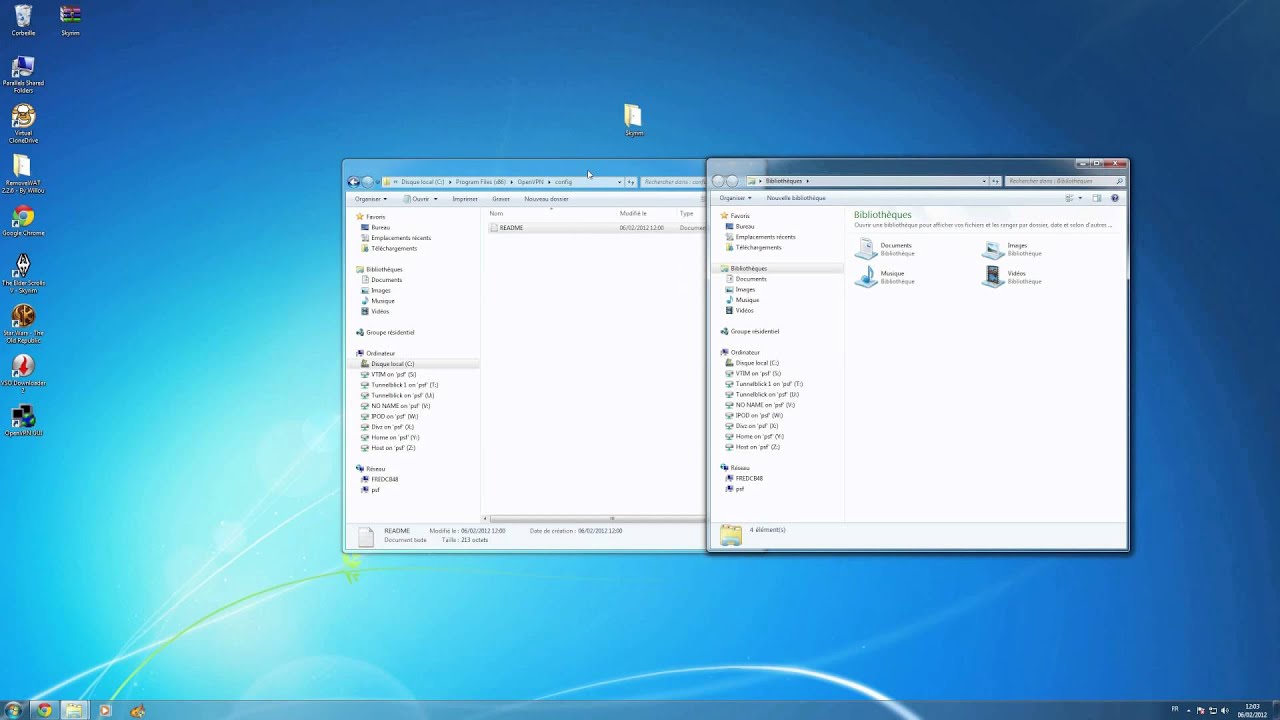The width and height of the screenshot is (1280, 720).
Task: Click the search field in the Bibliothèques window
Action: (1064, 181)
